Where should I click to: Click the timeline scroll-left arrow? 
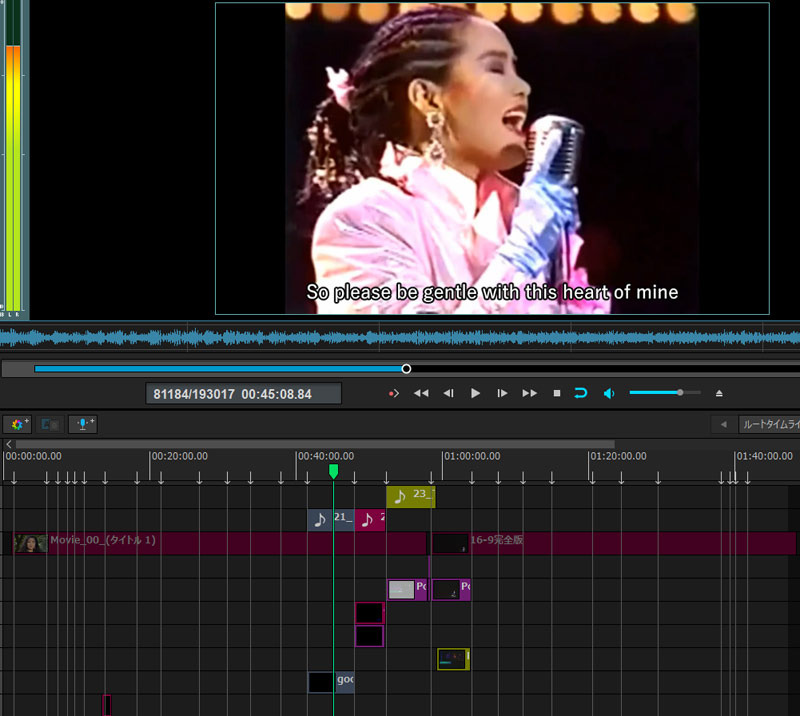pyautogui.click(x=9, y=445)
